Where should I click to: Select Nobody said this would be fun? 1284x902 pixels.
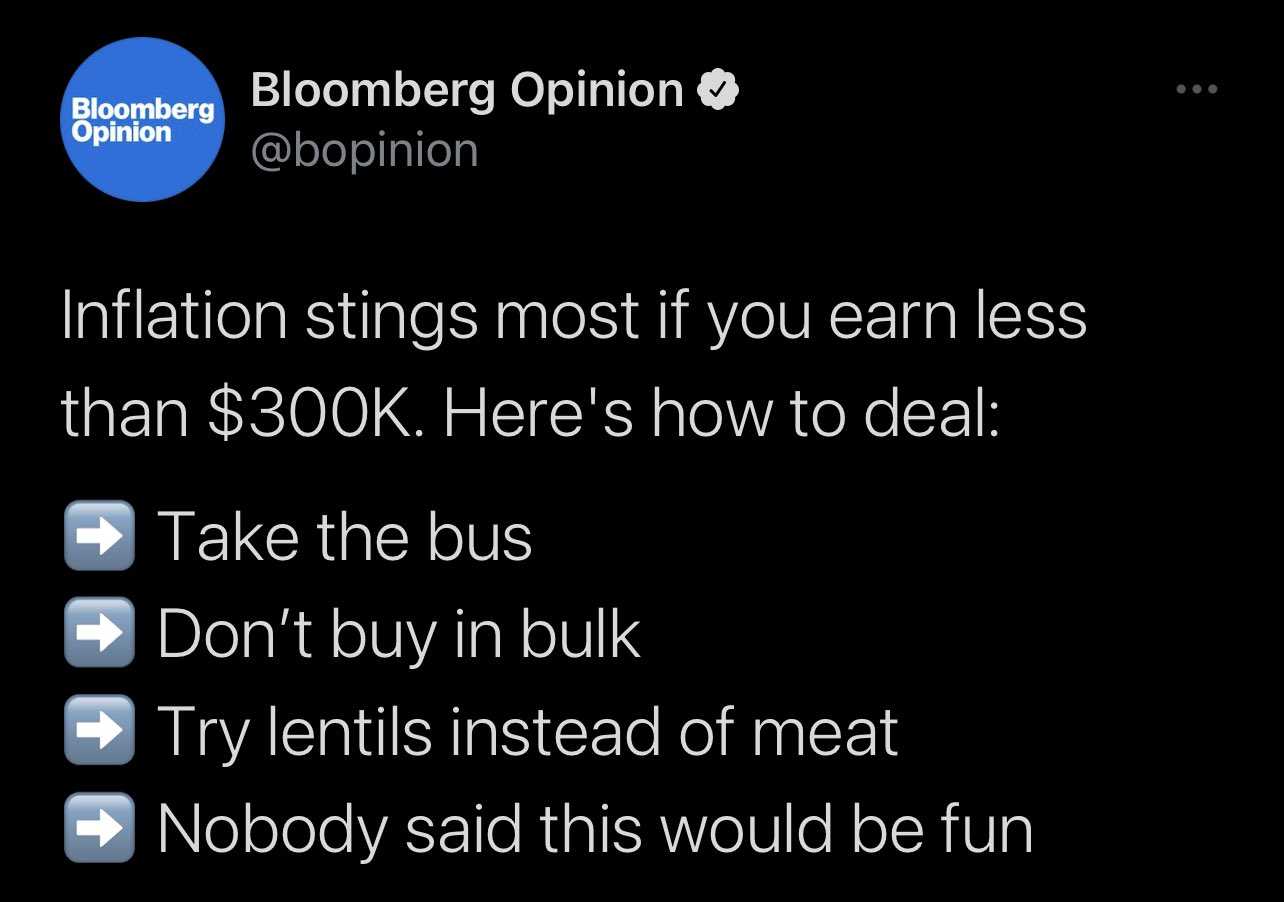595,828
